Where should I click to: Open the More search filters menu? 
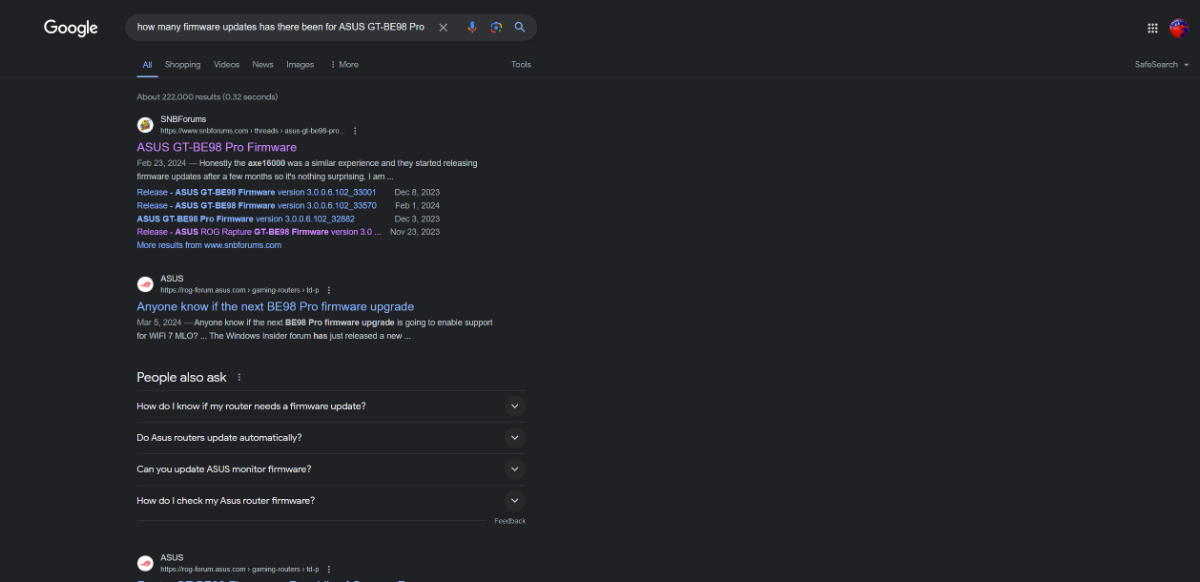(344, 65)
